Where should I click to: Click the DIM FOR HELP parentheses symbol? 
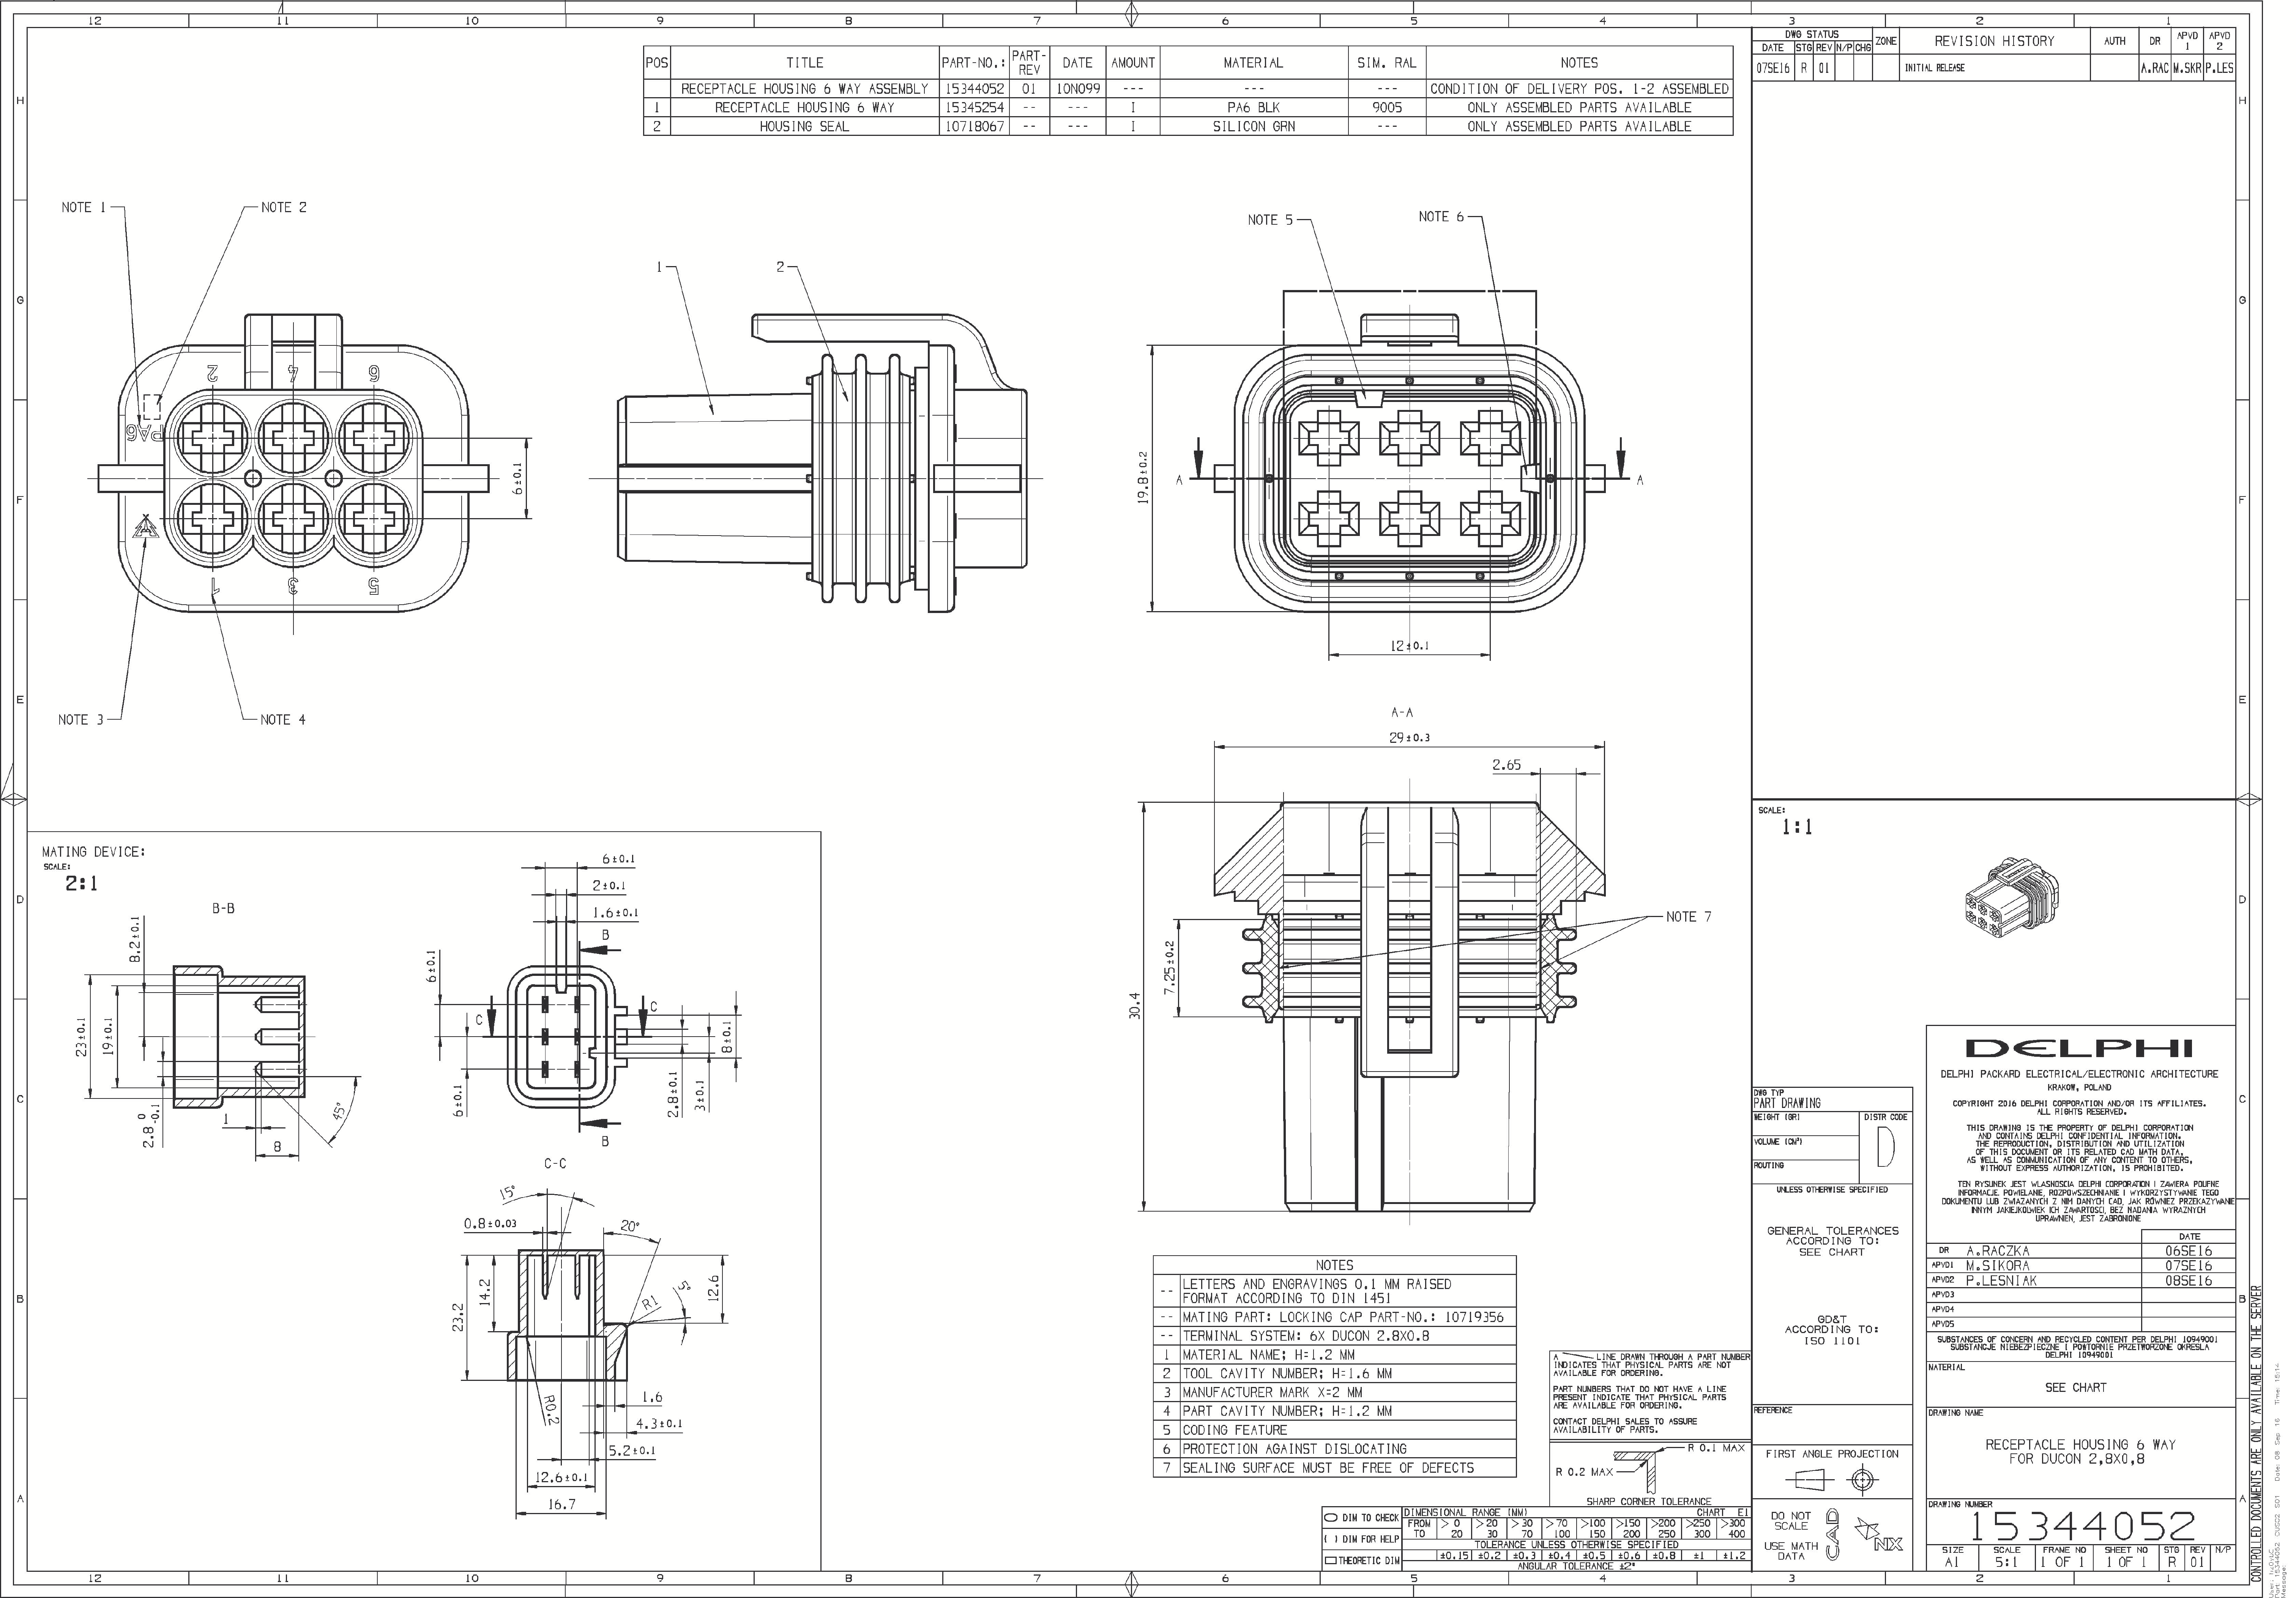point(1331,1539)
